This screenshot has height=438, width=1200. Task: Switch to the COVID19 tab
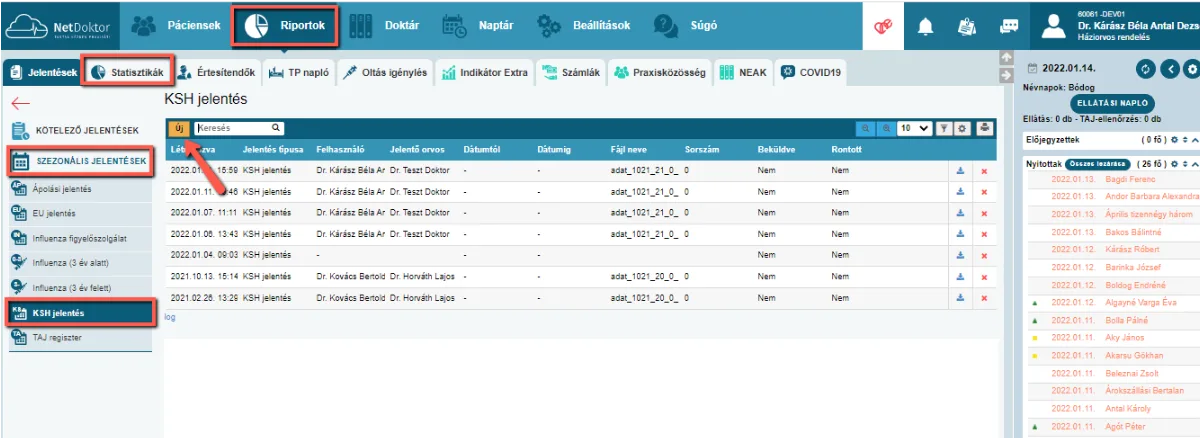(811, 72)
